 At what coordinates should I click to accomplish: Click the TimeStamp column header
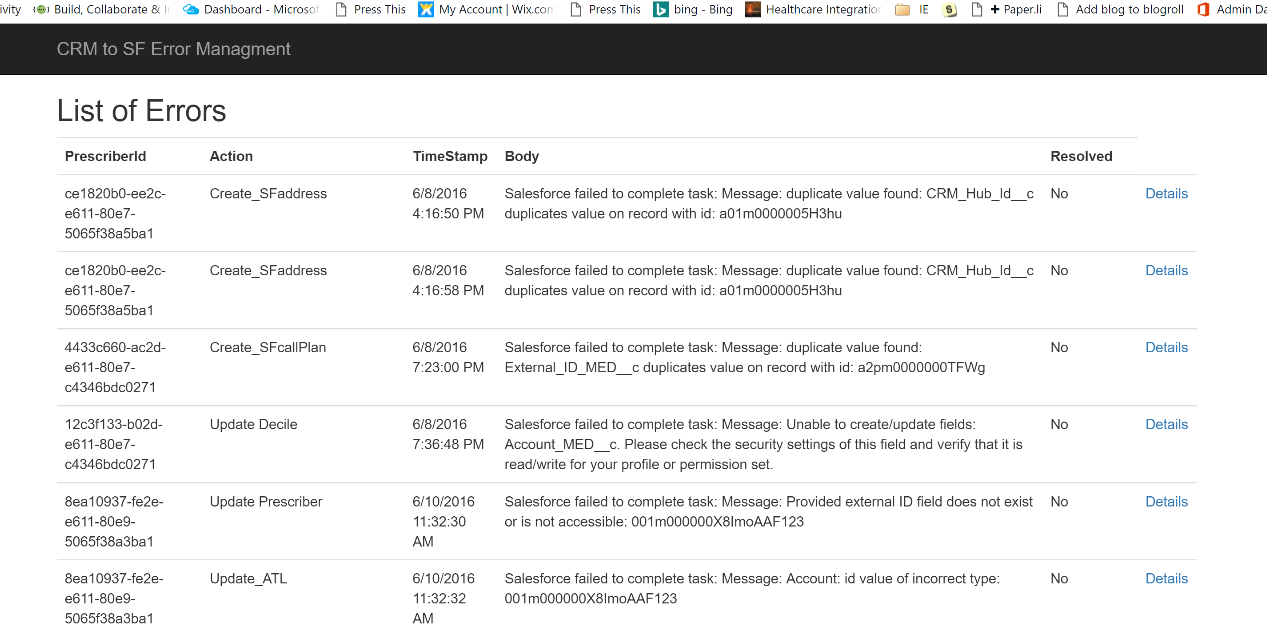(450, 156)
